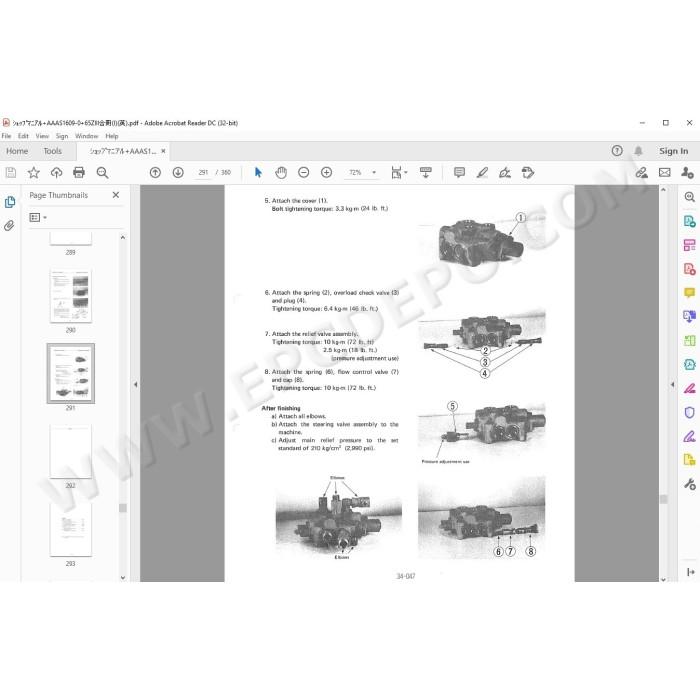Select page 291 thumbnail
Viewport: 700px width, 700px height.
(71, 373)
